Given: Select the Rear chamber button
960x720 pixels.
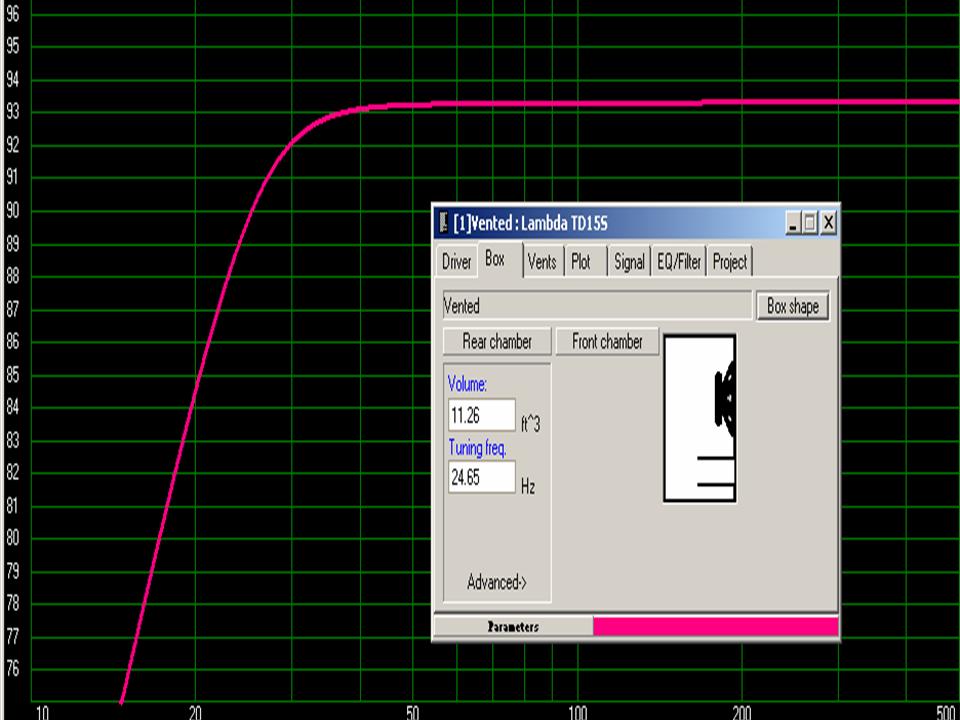Looking at the screenshot, I should [x=497, y=342].
